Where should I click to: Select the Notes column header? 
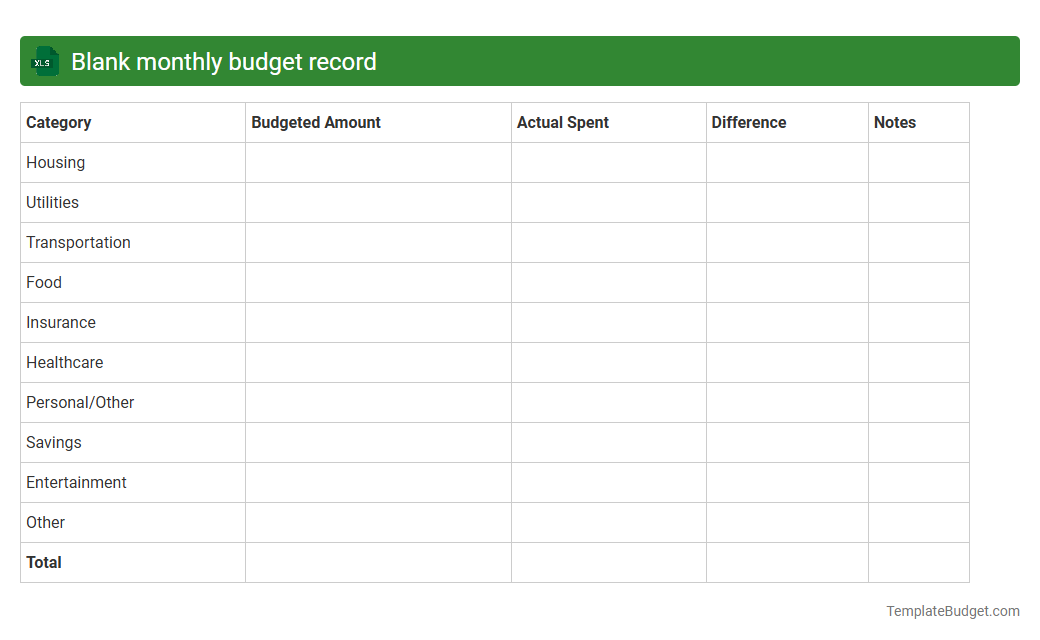click(894, 122)
